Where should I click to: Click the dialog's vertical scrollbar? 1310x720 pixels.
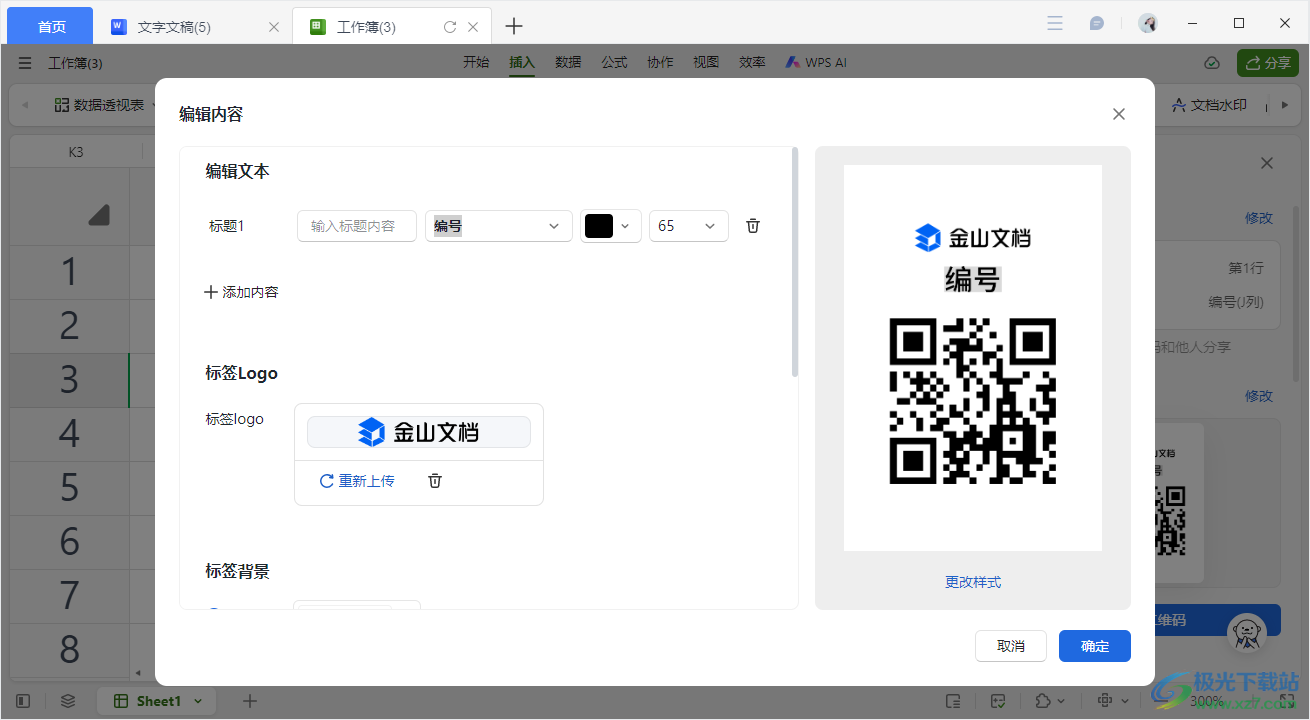coord(795,262)
